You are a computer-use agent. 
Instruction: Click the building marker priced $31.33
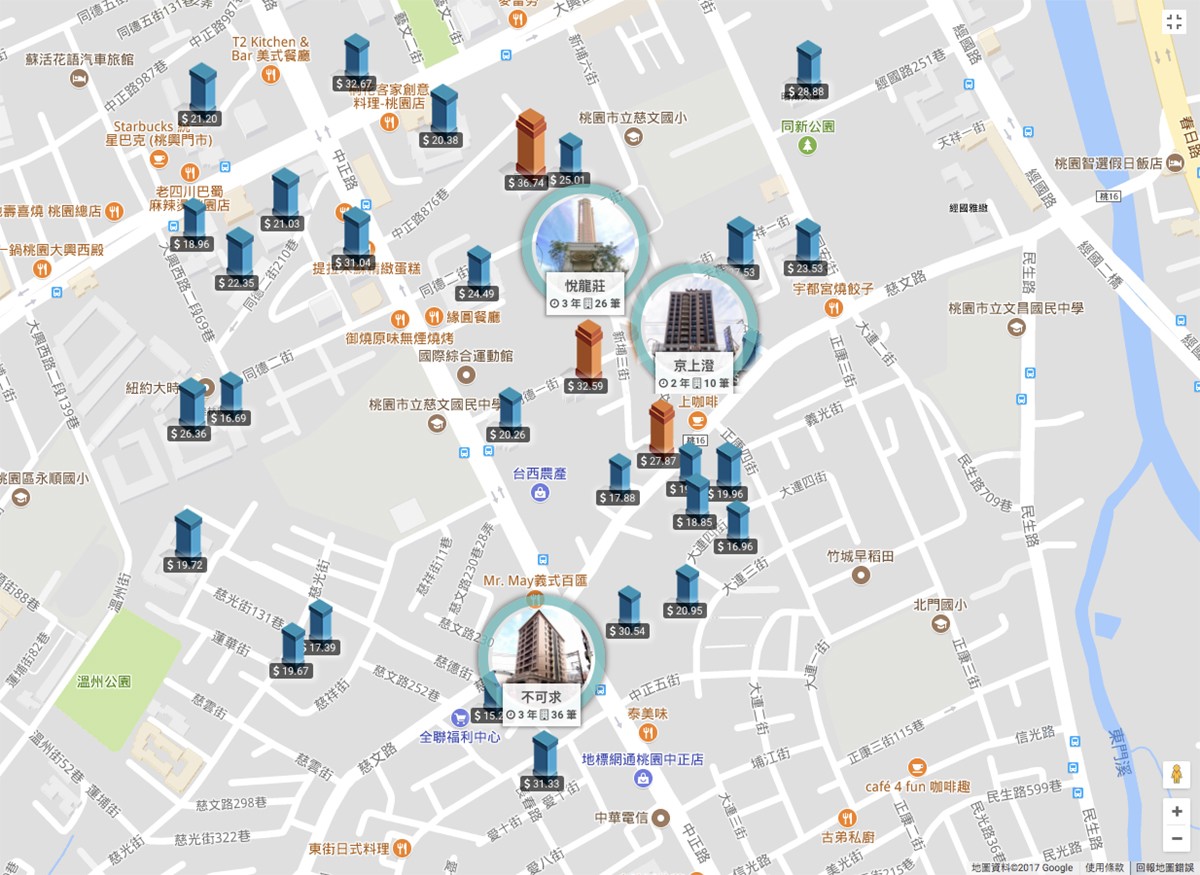coord(543,761)
